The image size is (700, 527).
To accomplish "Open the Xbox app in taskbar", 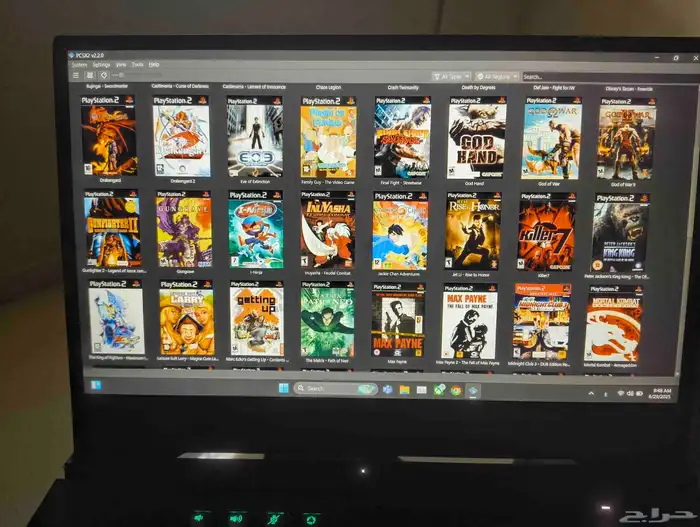I will pos(439,390).
